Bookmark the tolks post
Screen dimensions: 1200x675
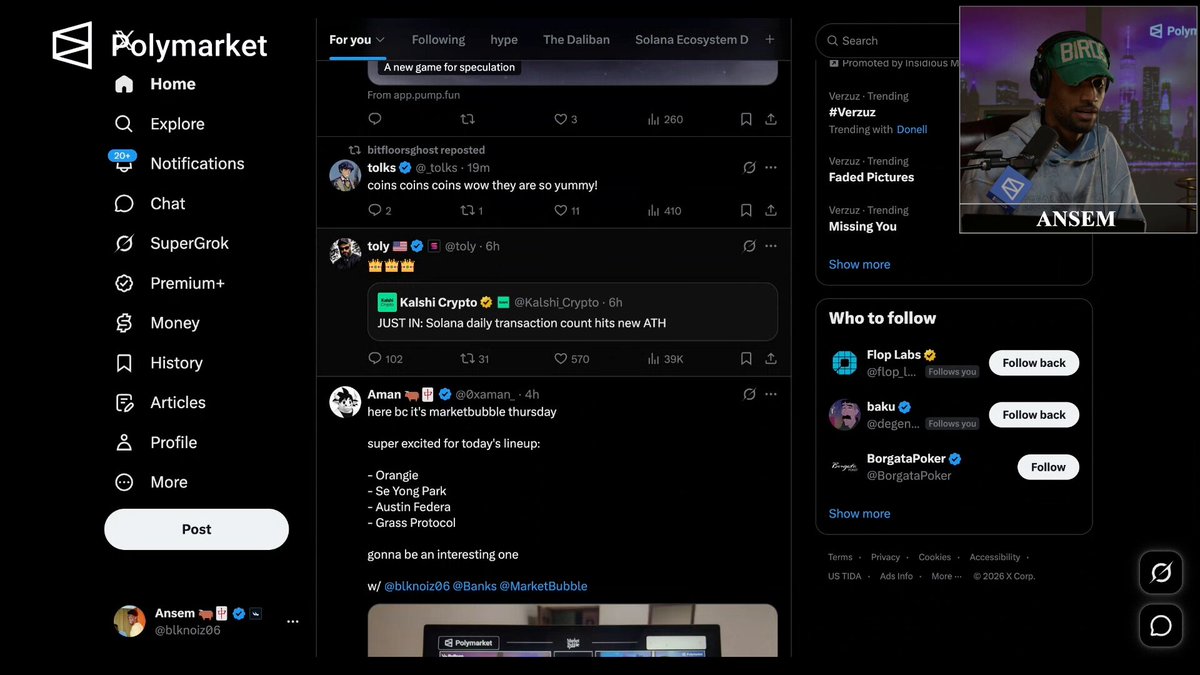(x=746, y=210)
